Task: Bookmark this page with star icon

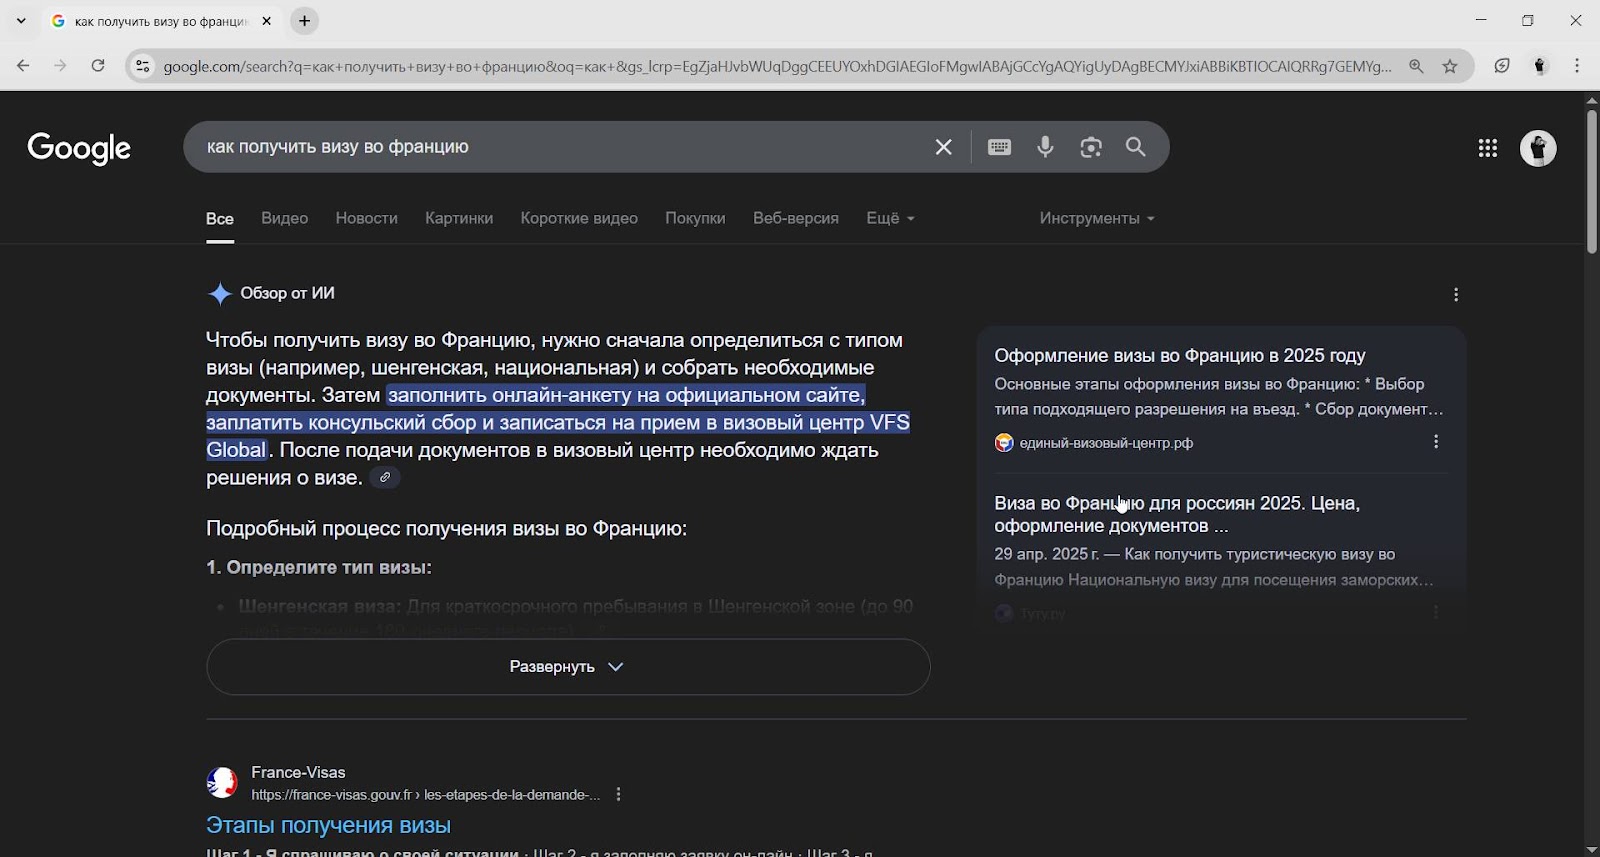Action: click(x=1450, y=66)
